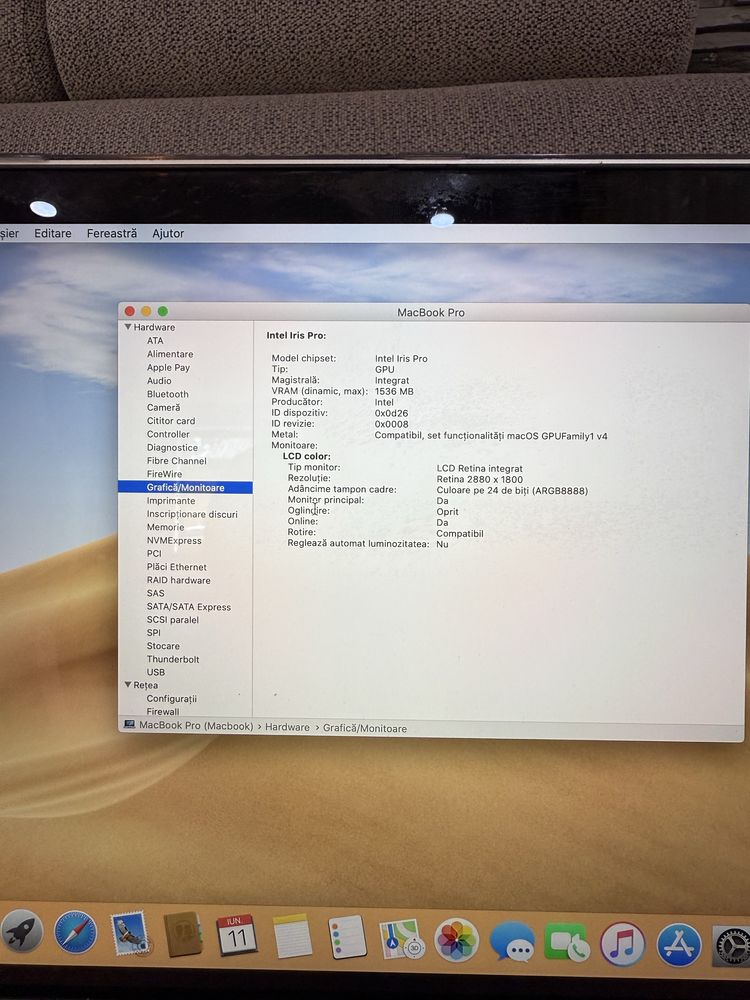Image resolution: width=750 pixels, height=1000 pixels.
Task: Select Configurații under Rețea
Action: tap(172, 698)
